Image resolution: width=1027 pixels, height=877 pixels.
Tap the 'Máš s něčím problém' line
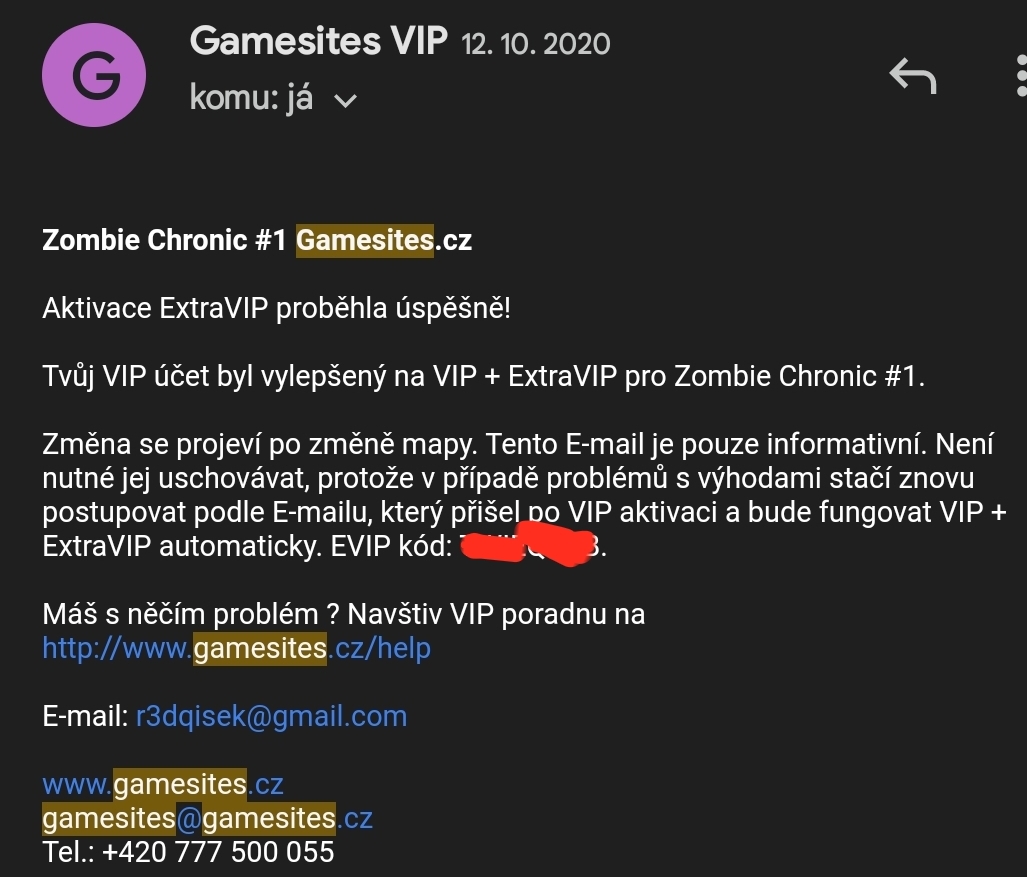click(x=344, y=614)
